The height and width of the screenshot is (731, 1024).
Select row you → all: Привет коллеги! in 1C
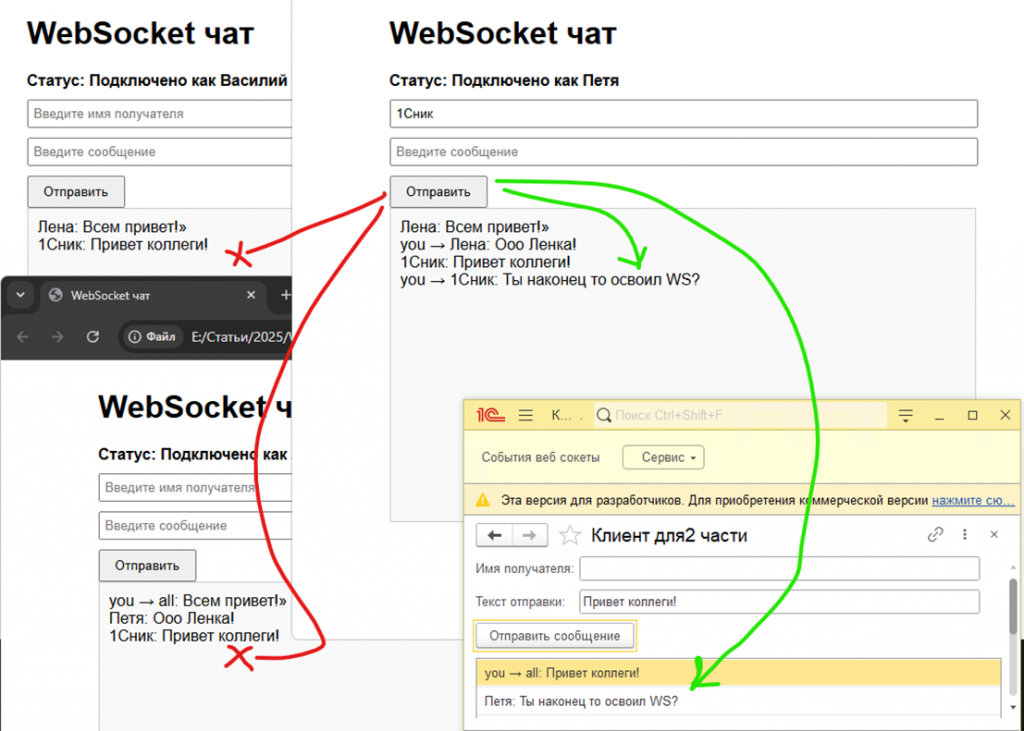point(739,673)
